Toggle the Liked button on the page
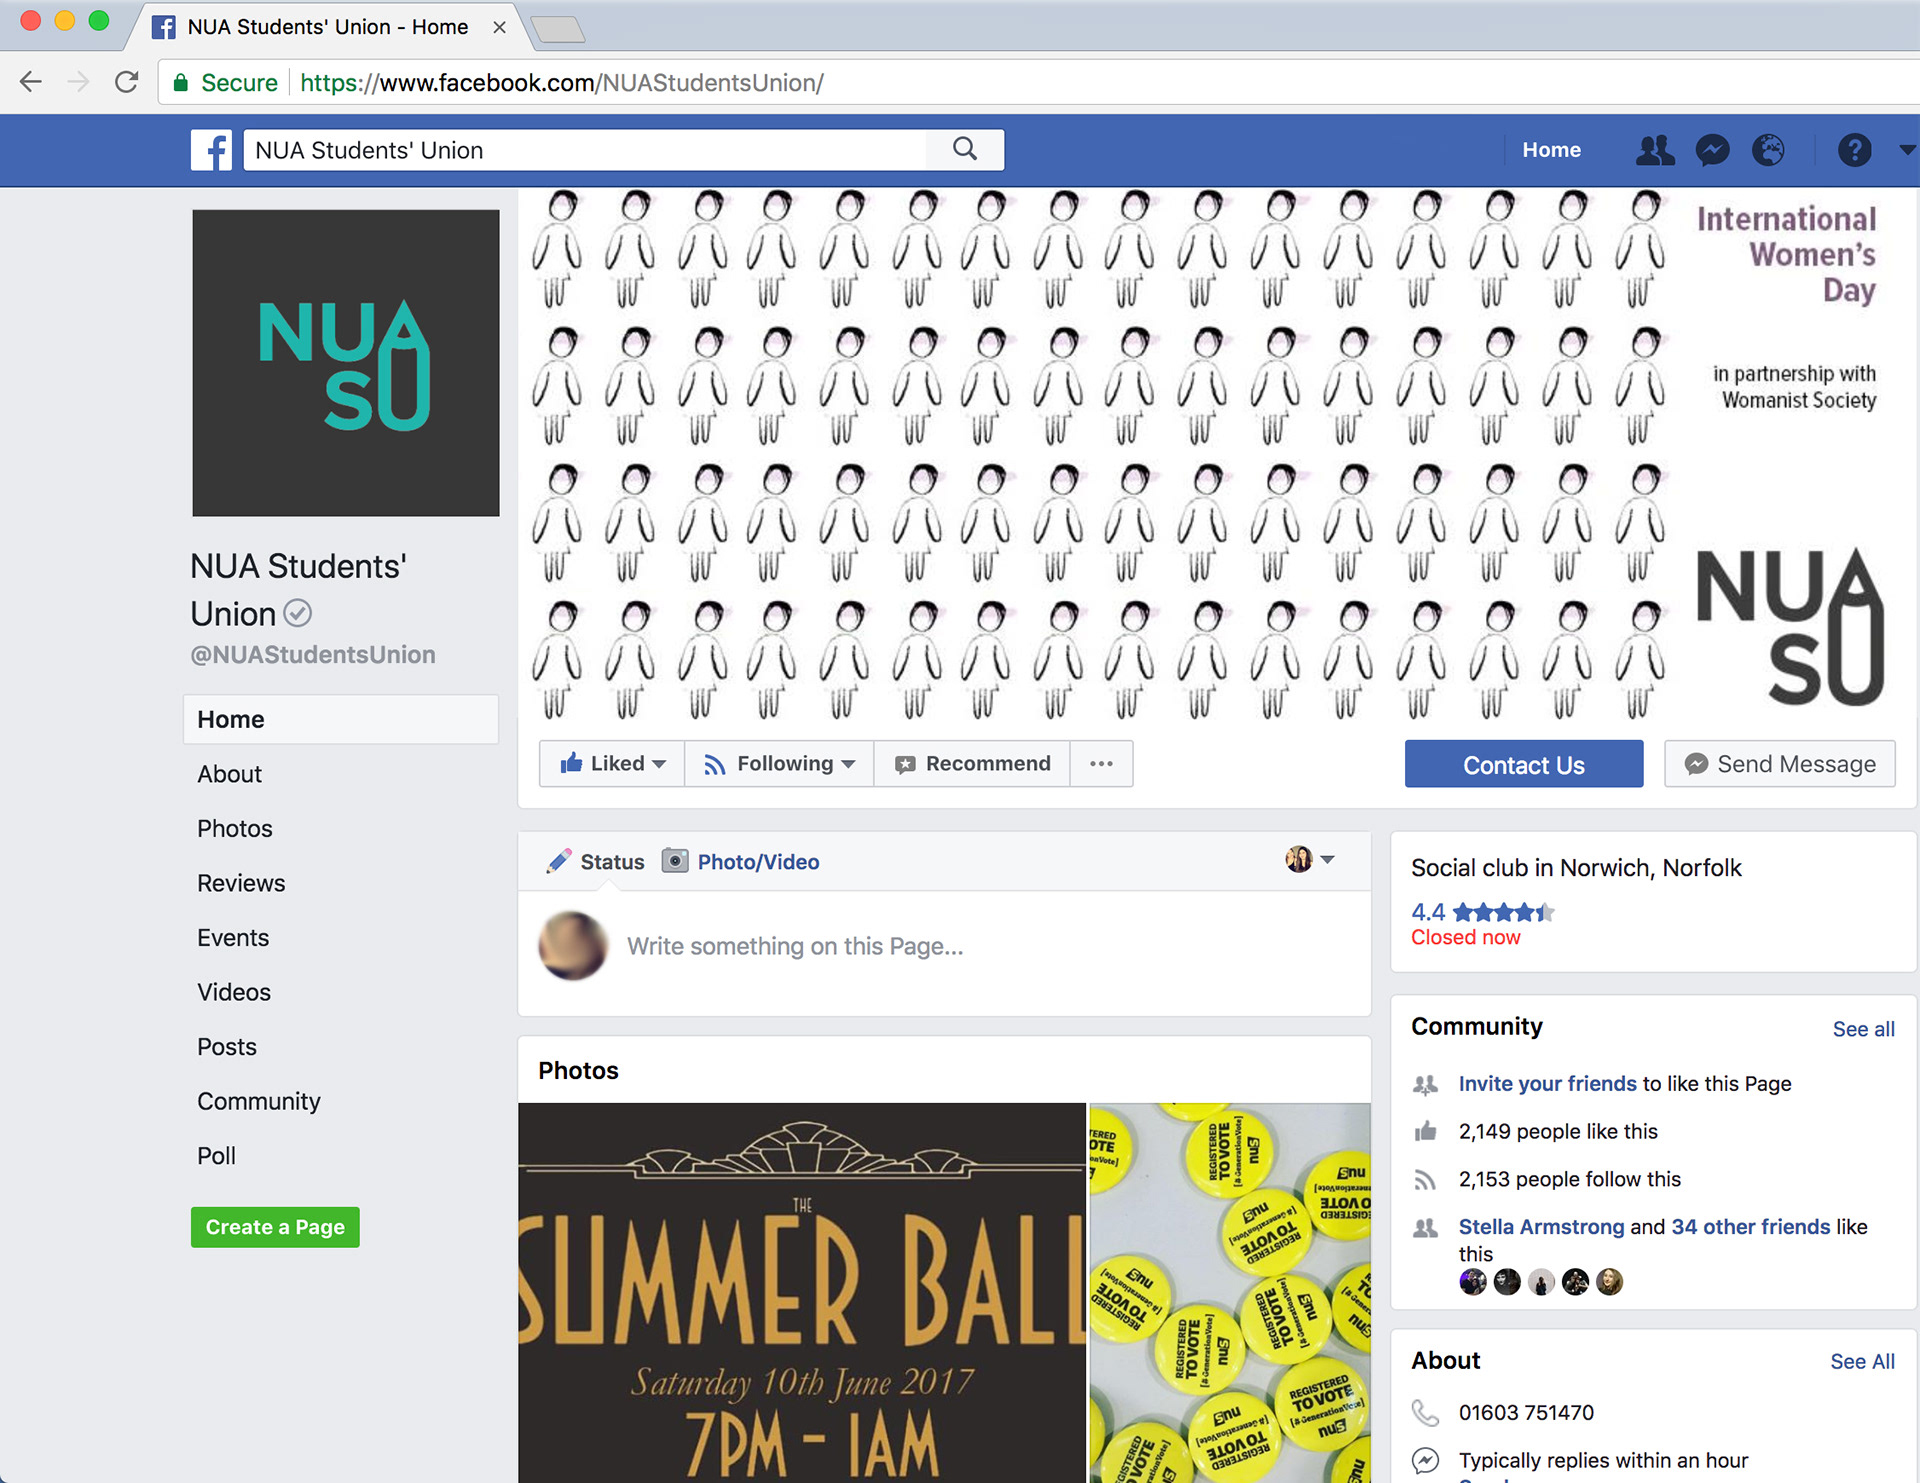Screen dimensions: 1920x1483 tap(612, 764)
